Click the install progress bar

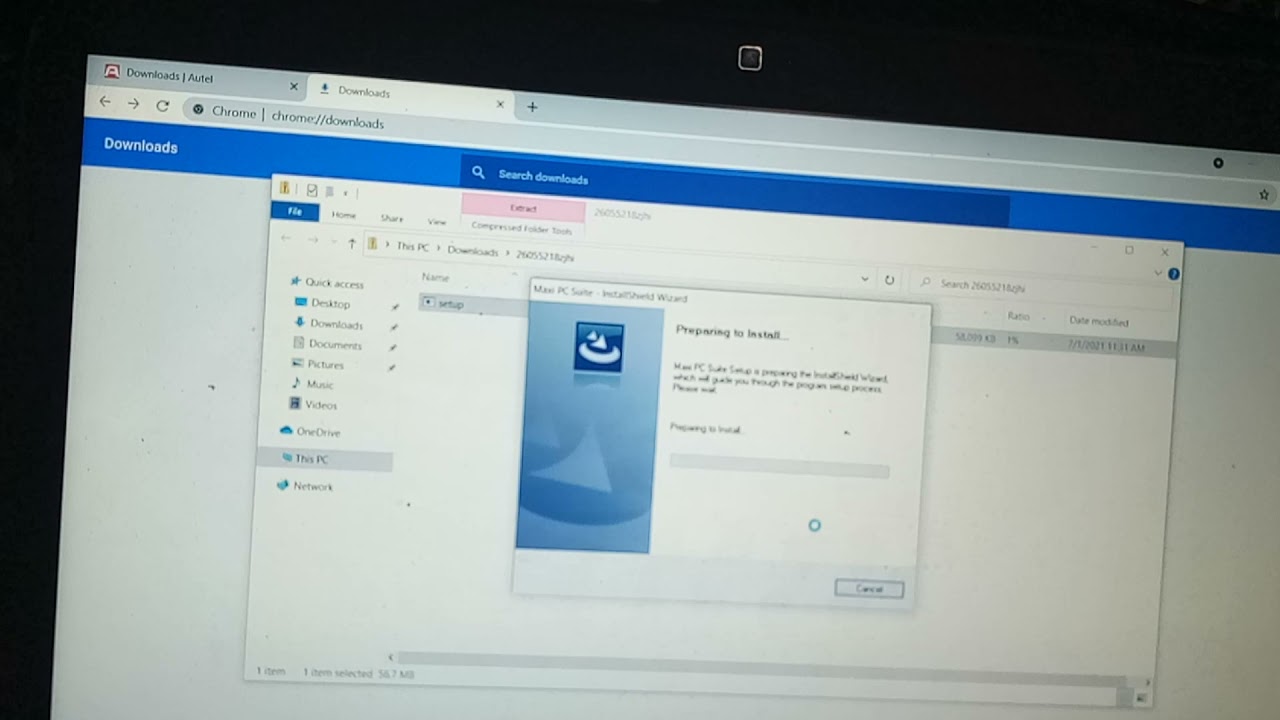pos(779,464)
